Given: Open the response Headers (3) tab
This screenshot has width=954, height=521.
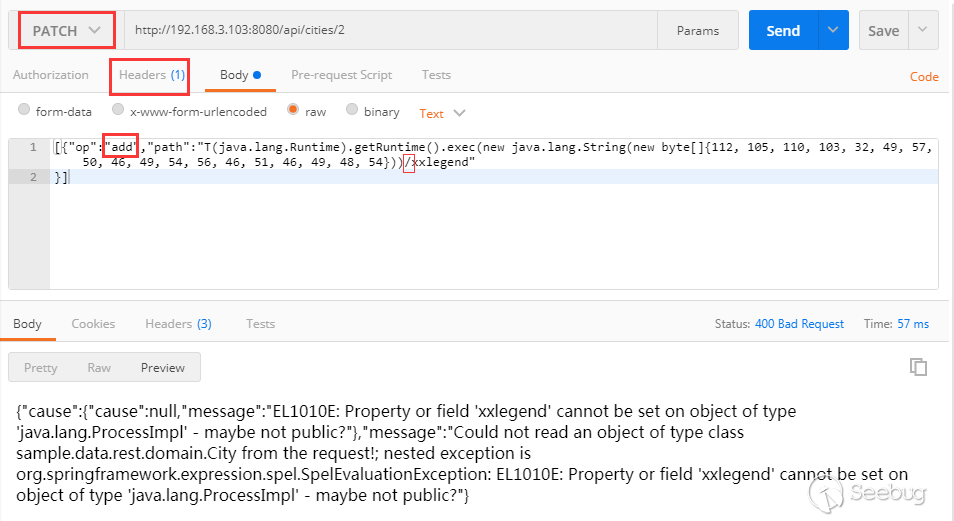Looking at the screenshot, I should (178, 324).
